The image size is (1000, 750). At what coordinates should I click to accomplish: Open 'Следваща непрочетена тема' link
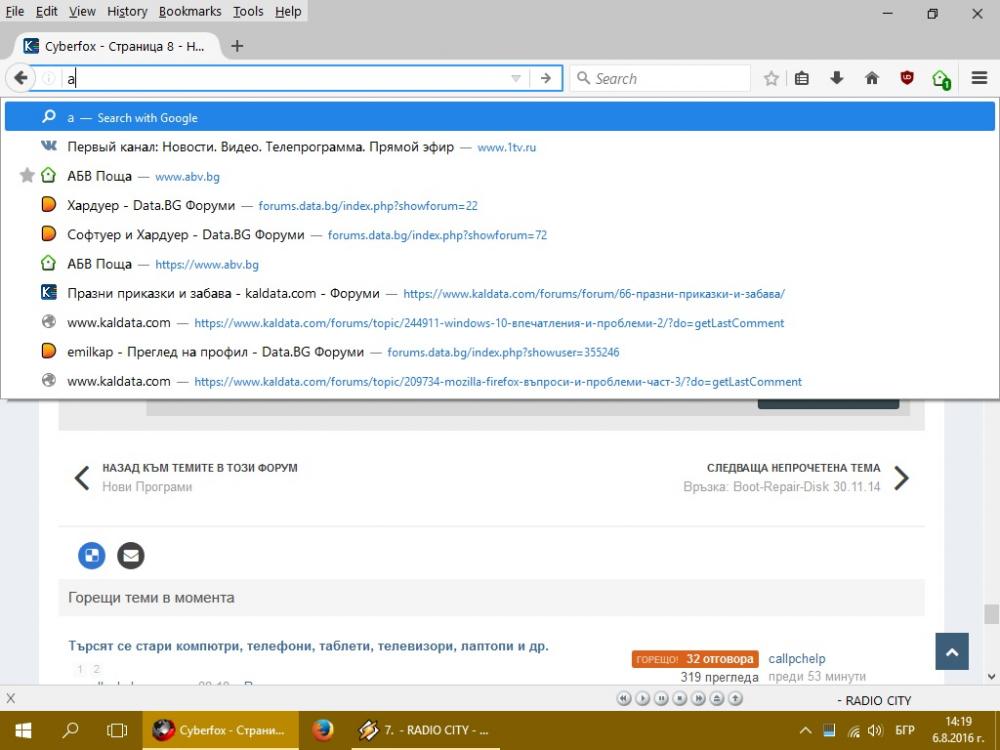click(793, 467)
